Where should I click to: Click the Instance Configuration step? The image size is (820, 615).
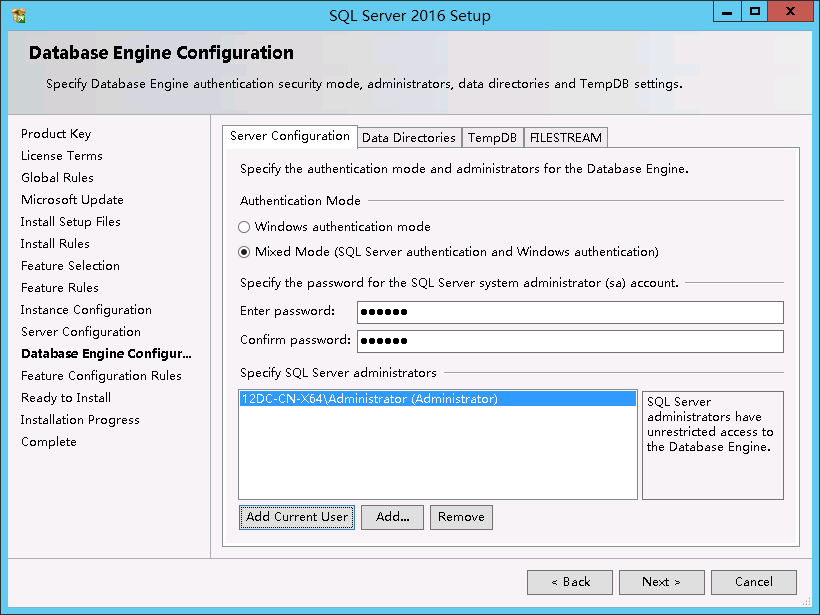pos(86,310)
